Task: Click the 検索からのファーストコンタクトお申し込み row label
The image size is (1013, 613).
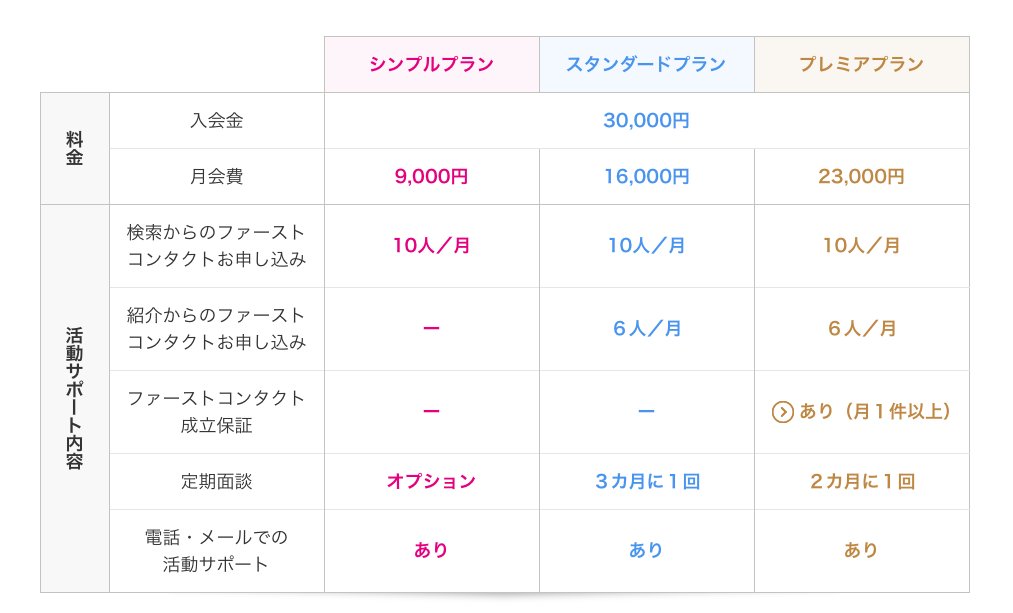Action: tap(216, 246)
